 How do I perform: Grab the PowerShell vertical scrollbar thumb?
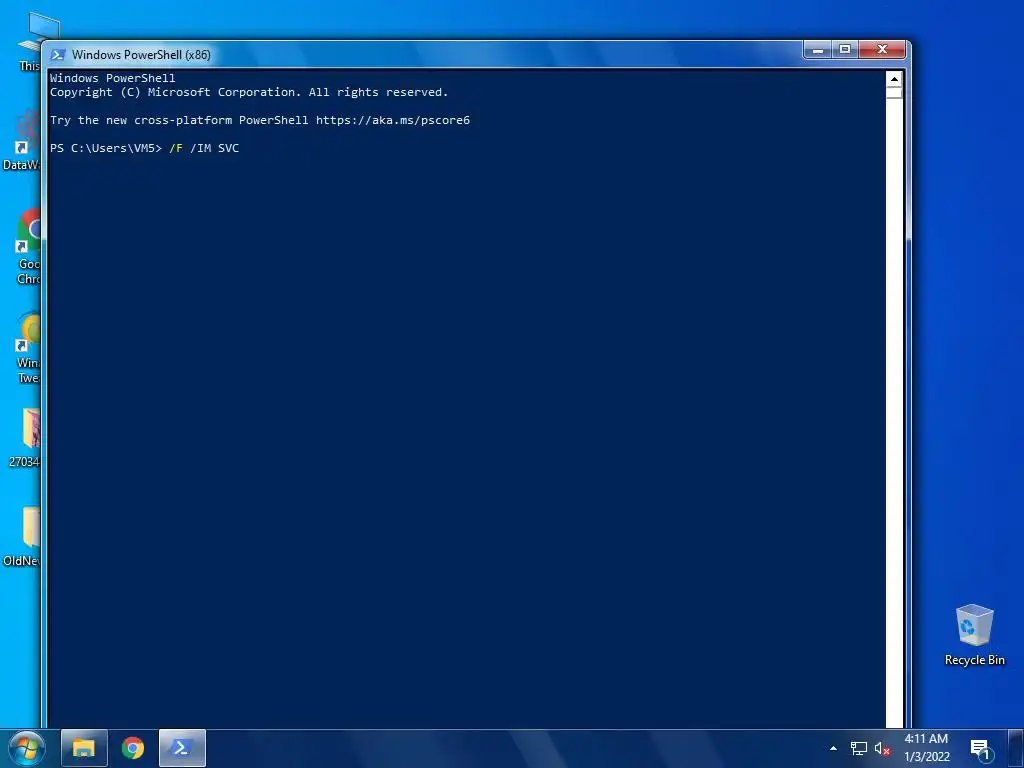tap(894, 93)
